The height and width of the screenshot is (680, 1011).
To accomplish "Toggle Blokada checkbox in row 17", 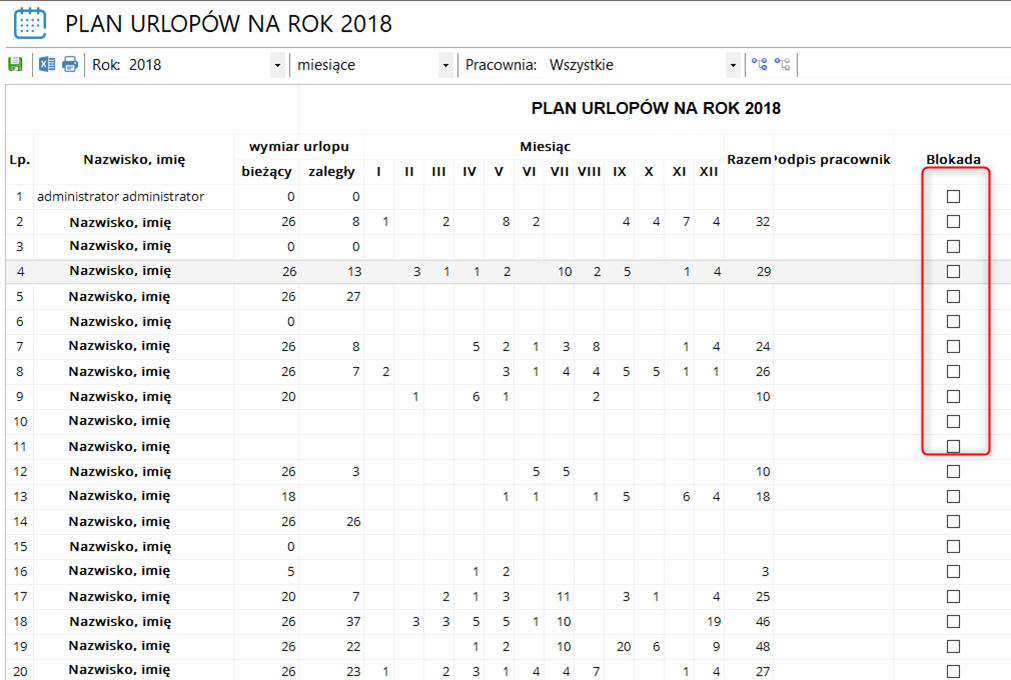I will pyautogui.click(x=953, y=596).
